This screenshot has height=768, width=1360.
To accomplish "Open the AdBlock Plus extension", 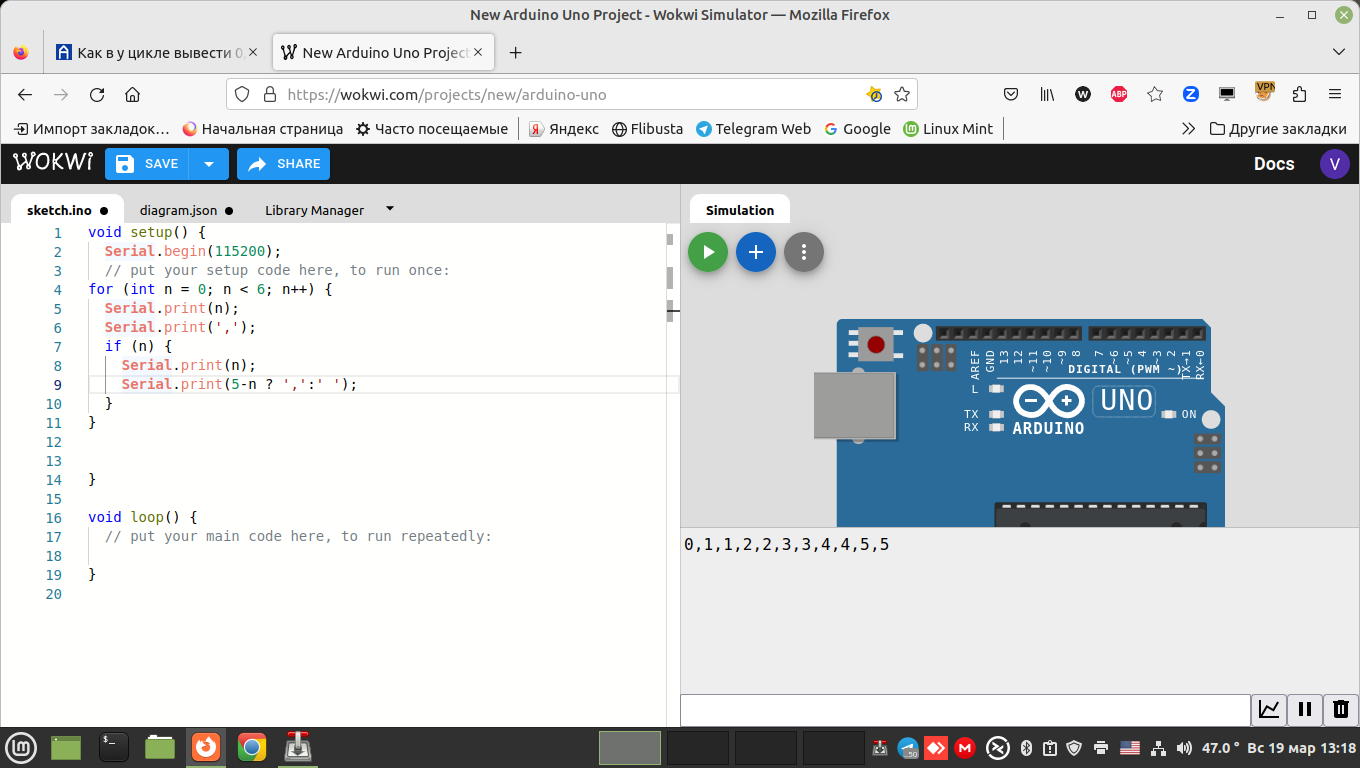I will click(x=1119, y=94).
